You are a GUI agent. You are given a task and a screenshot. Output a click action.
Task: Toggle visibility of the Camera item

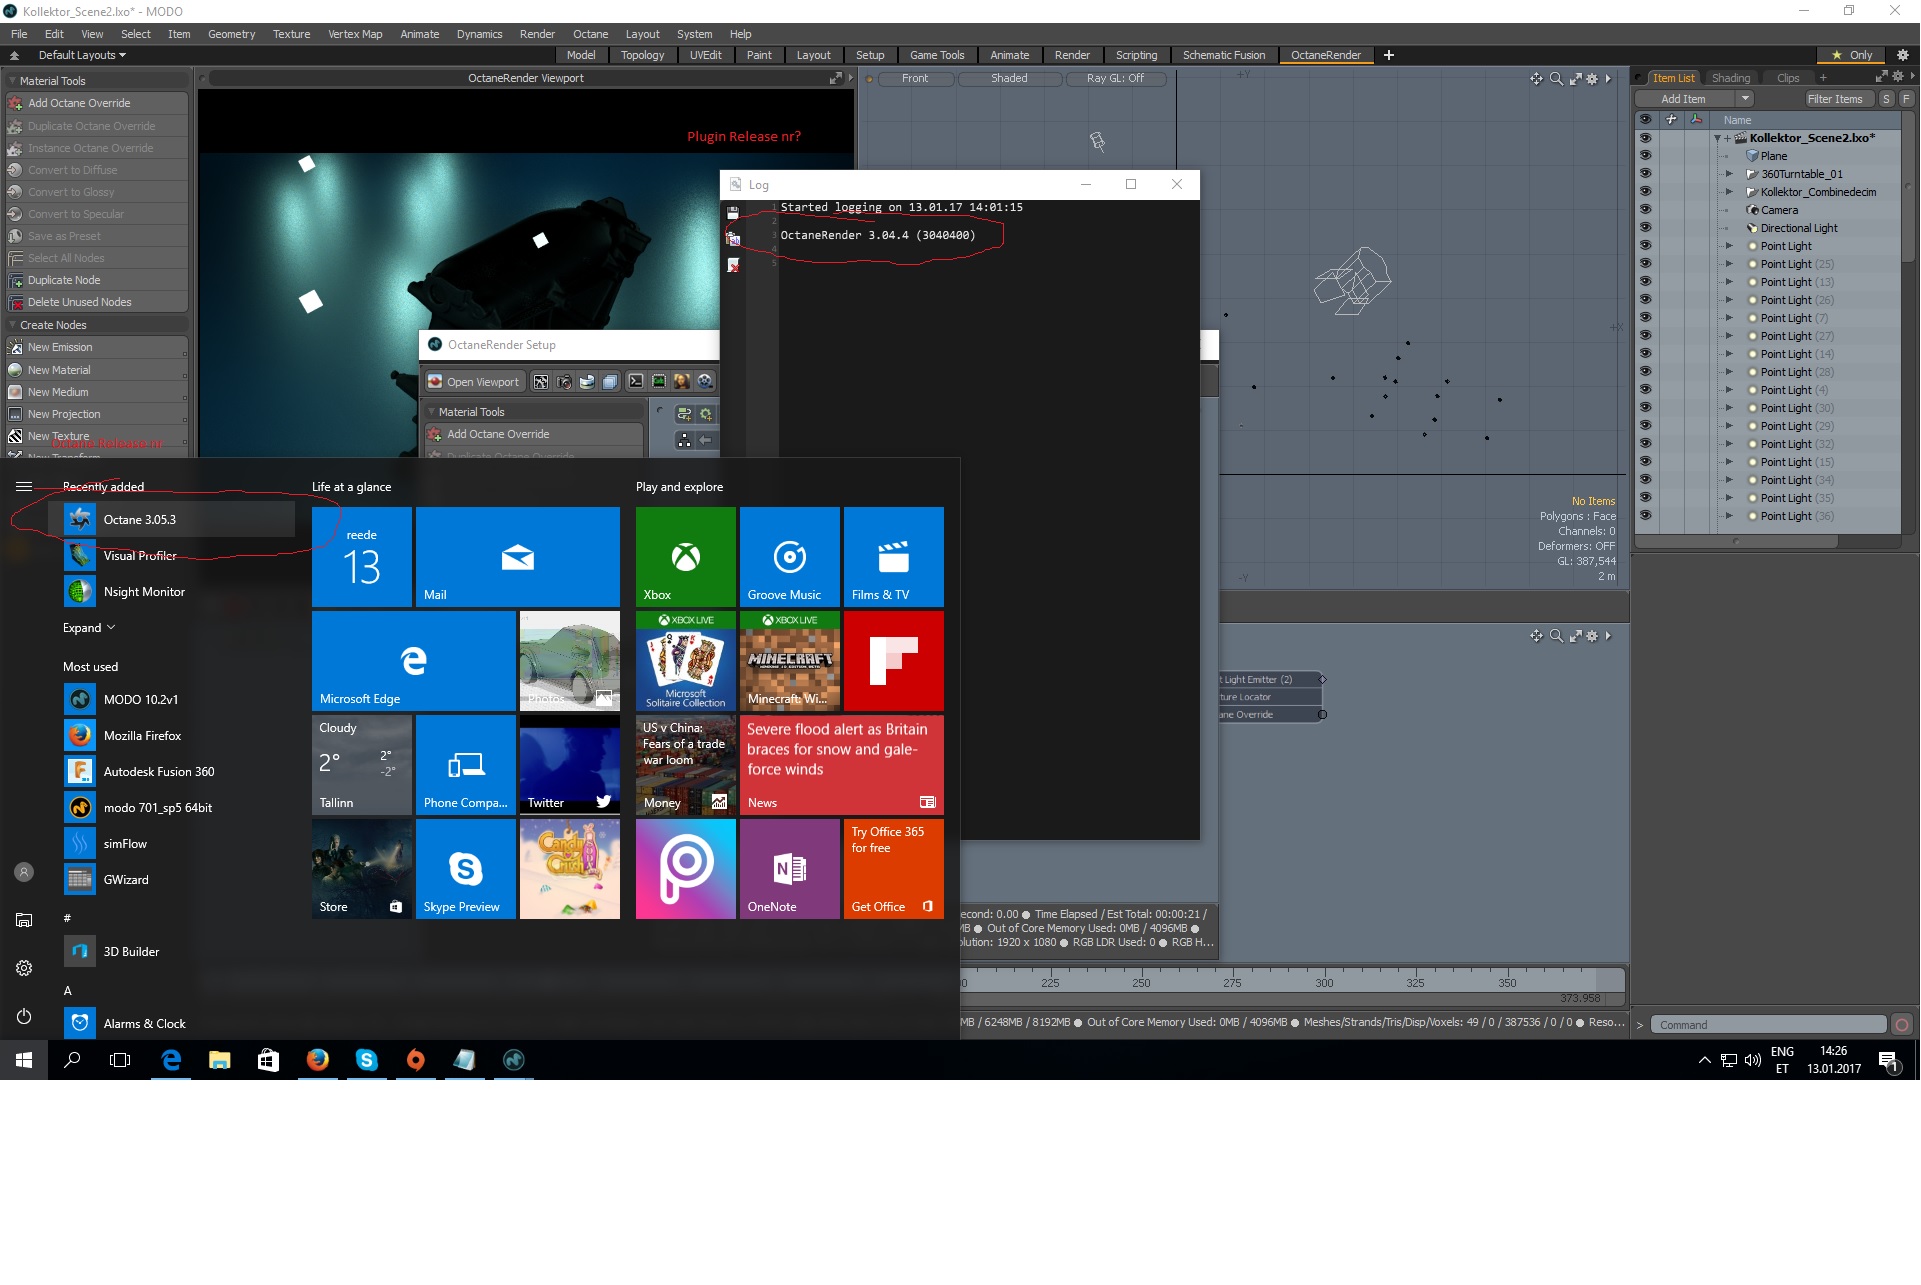1645,210
